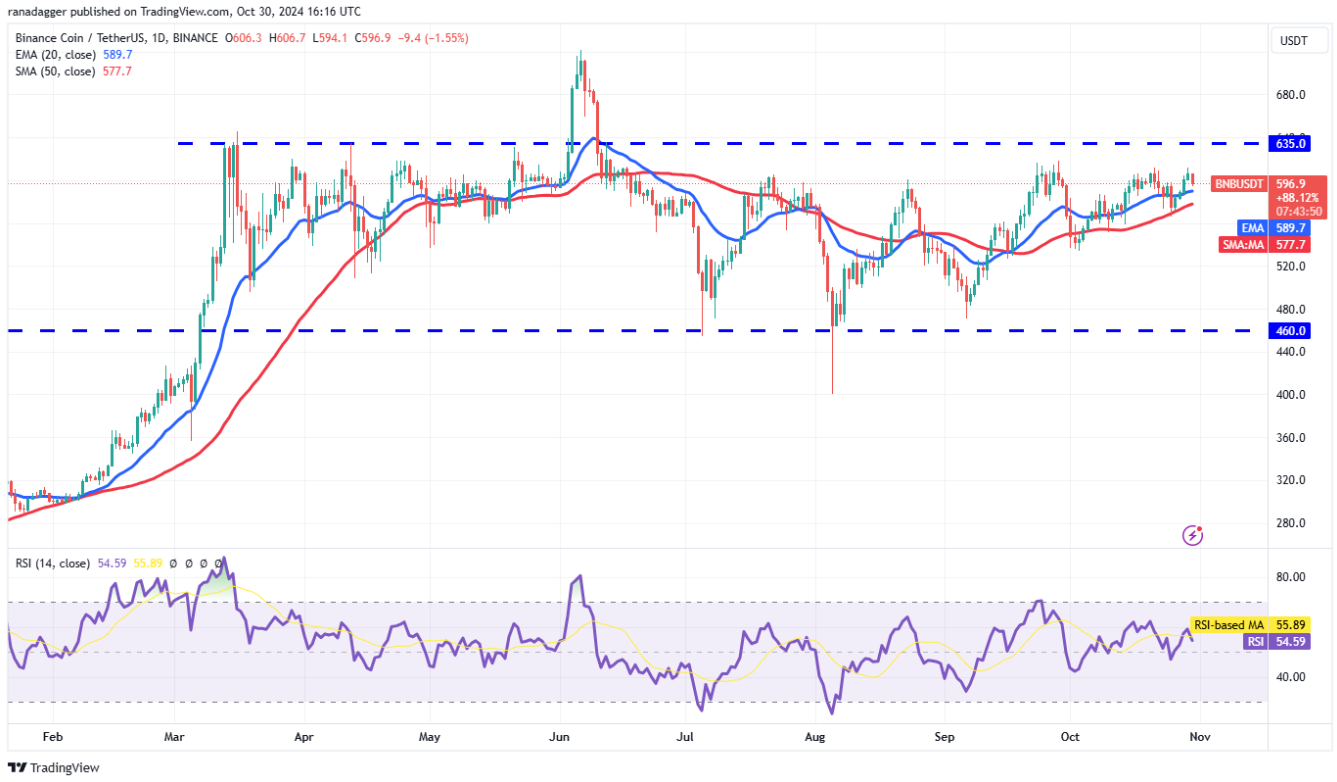This screenshot has width=1337, height=782.
Task: Click the Sep label on time axis
Action: tap(945, 736)
